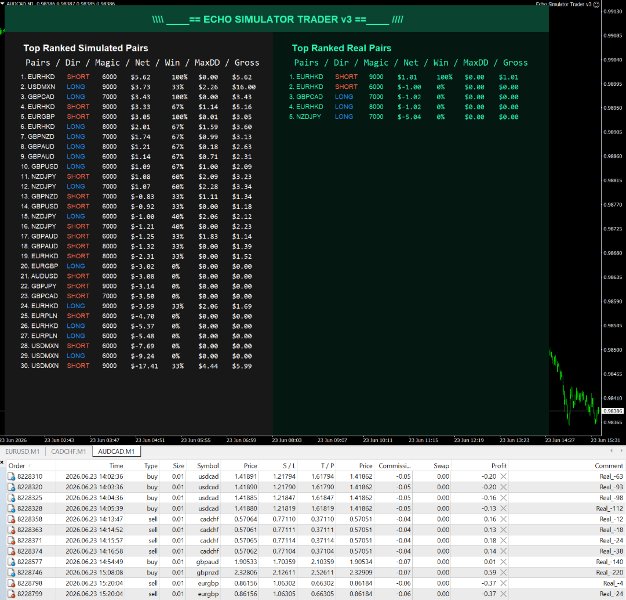Sort trades by the Time column header
The height and width of the screenshot is (600, 626).
(116, 466)
